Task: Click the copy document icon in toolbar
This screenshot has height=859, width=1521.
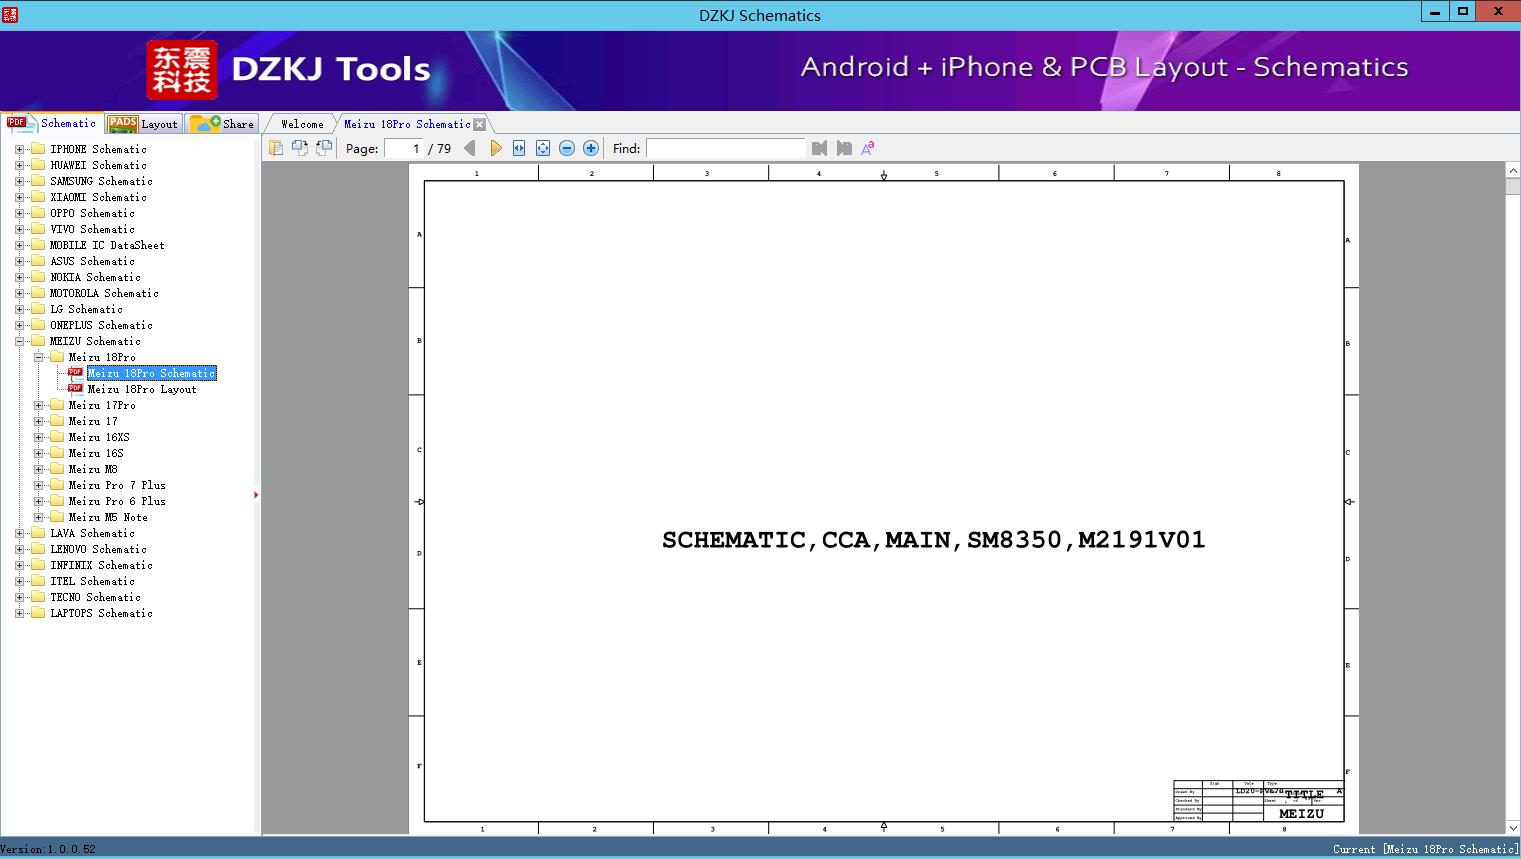Action: pos(276,148)
